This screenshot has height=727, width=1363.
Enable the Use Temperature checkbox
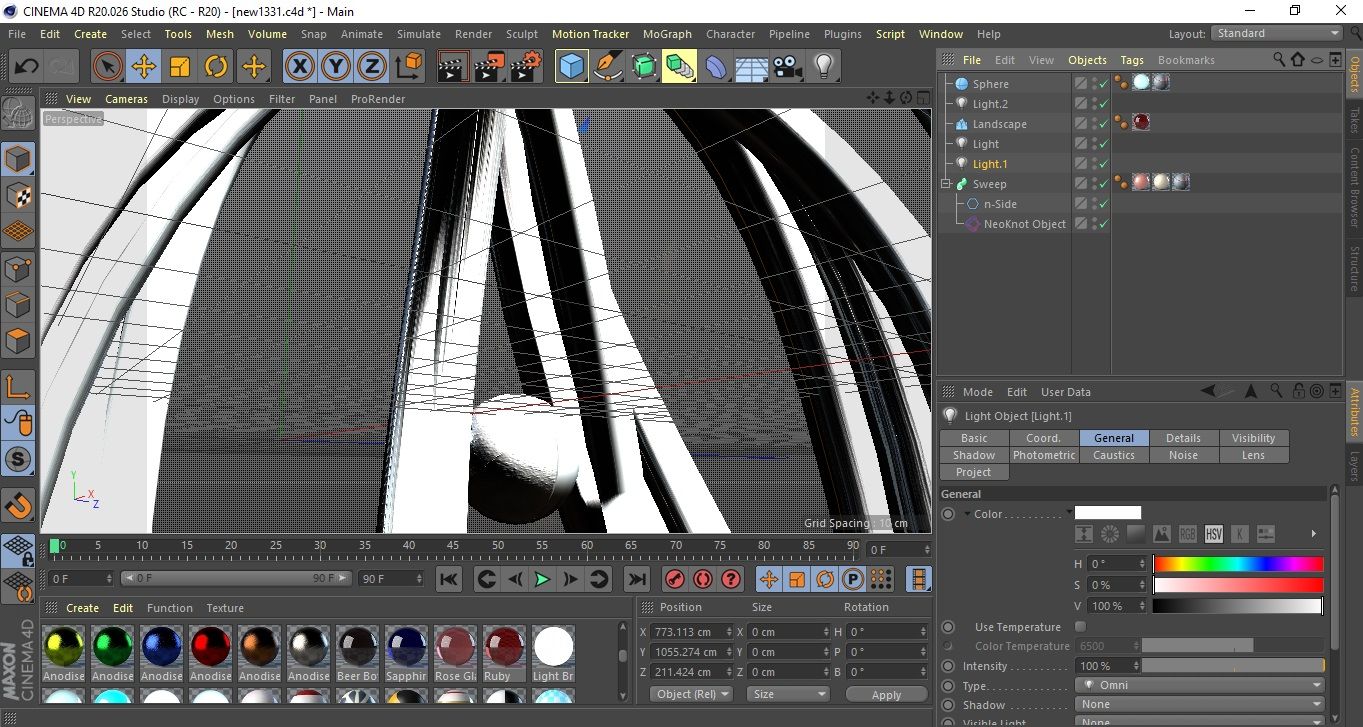pos(1080,627)
